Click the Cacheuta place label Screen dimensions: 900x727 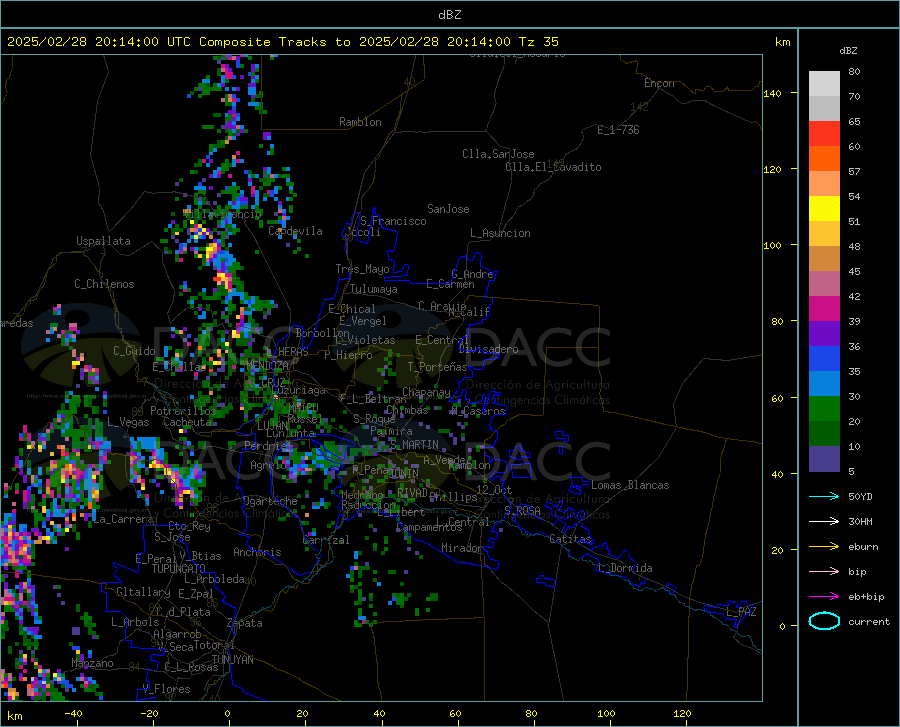(187, 422)
